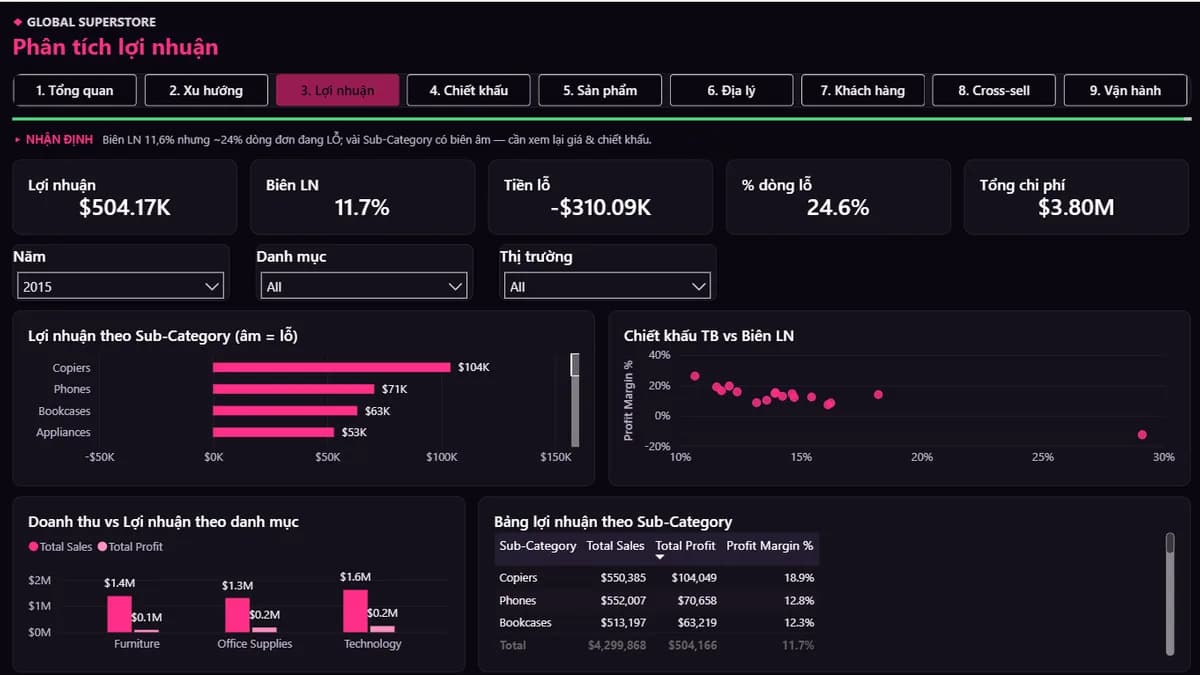Click the Copiers row in profit table
This screenshot has height=675, width=1200.
[657, 578]
